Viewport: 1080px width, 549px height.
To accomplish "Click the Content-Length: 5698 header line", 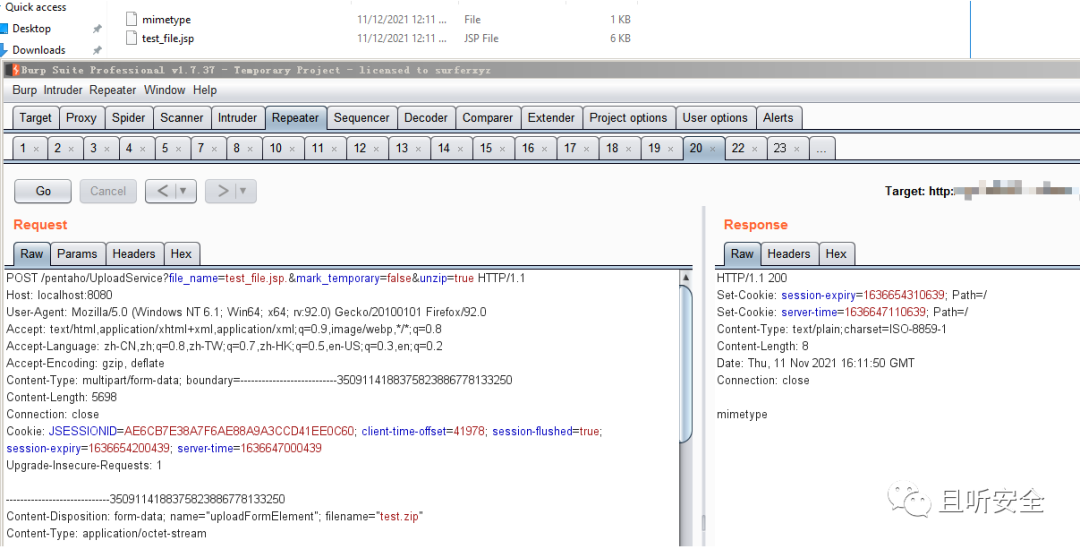I will click(62, 397).
